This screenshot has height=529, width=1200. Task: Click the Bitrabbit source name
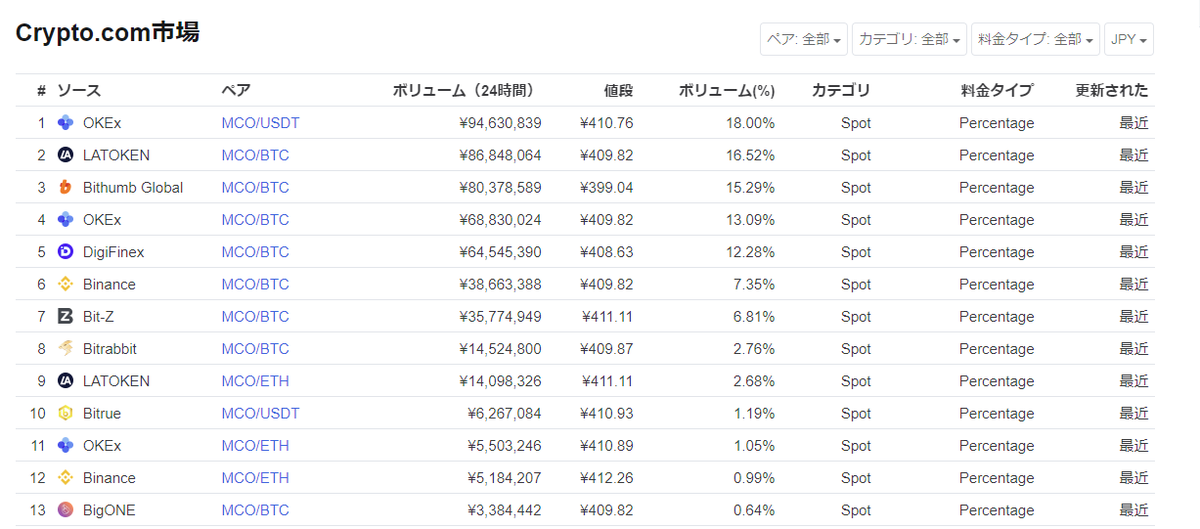click(110, 349)
